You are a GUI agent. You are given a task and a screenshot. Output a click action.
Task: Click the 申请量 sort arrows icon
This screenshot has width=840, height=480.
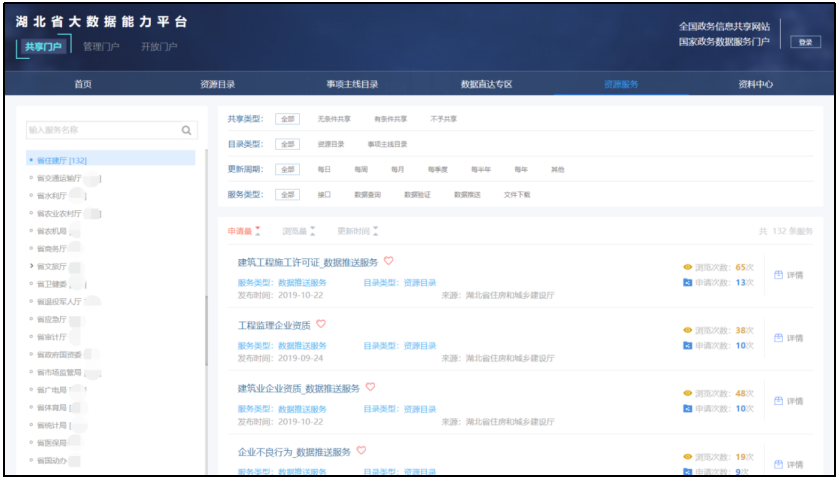[258, 231]
